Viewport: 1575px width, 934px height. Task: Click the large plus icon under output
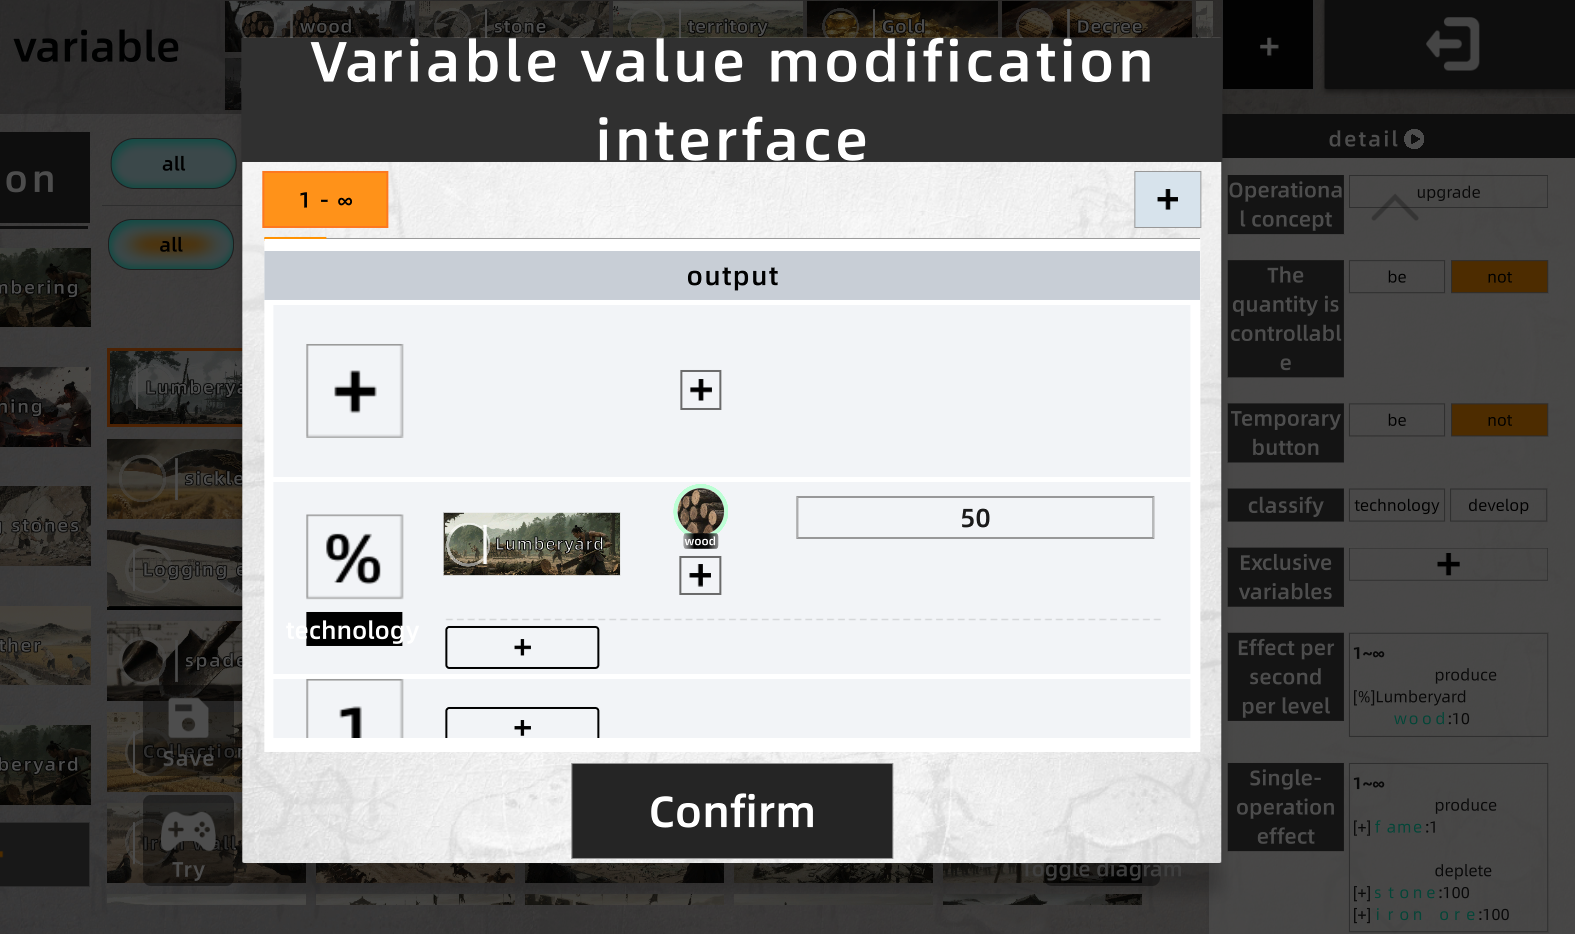pos(354,391)
